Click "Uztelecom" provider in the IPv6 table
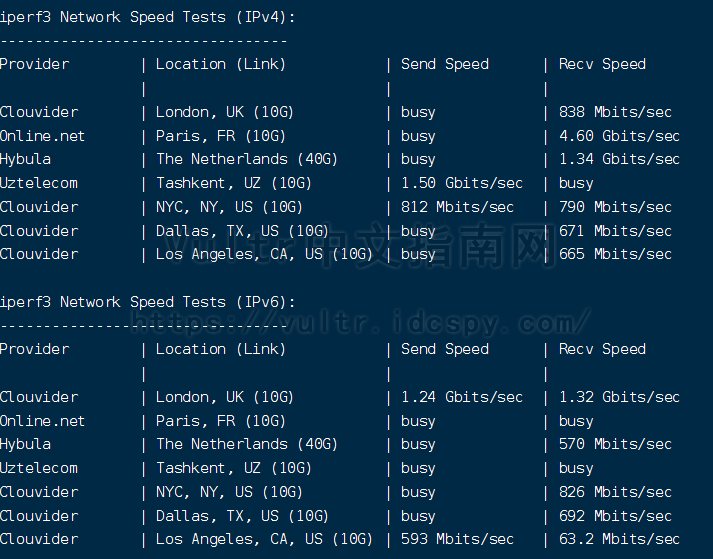 pos(39,468)
